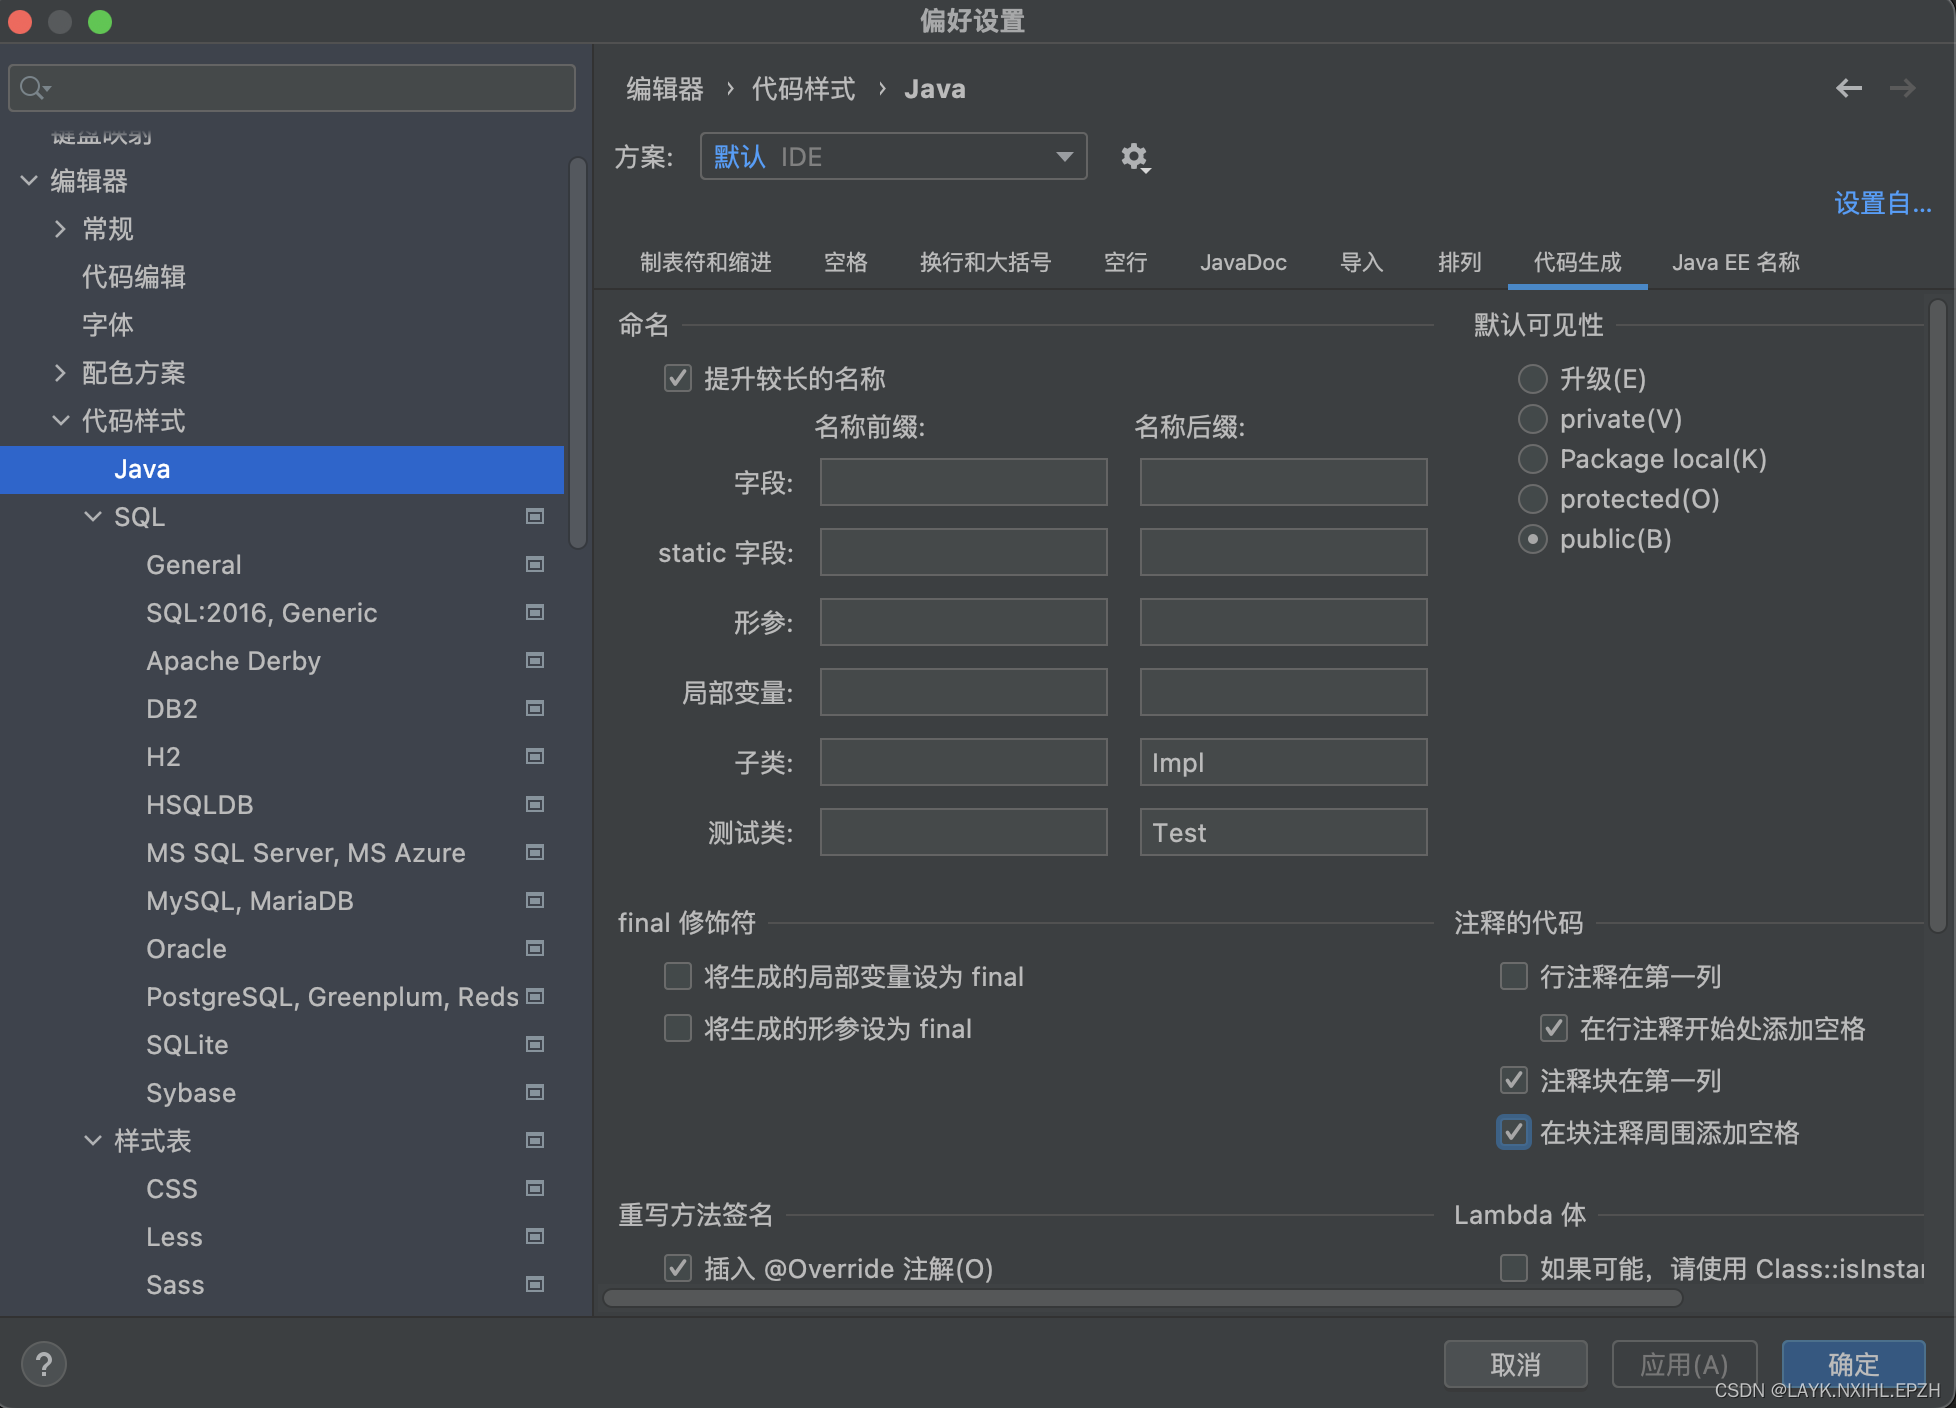Viewport: 1956px width, 1408px height.
Task: Enable 将生成的局部变量设为 final
Action: point(678,976)
